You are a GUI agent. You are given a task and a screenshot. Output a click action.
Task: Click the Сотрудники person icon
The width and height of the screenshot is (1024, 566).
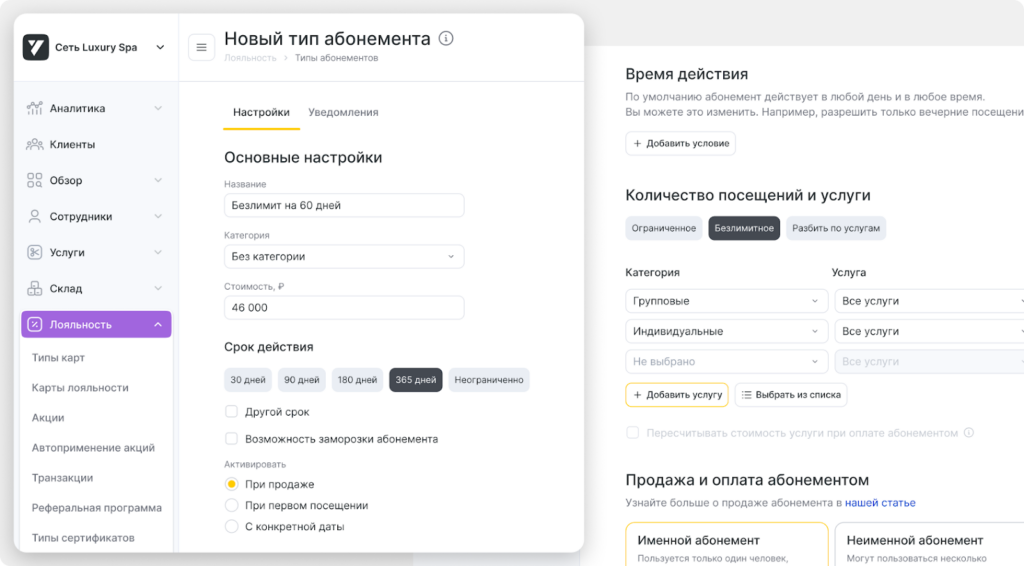point(35,216)
